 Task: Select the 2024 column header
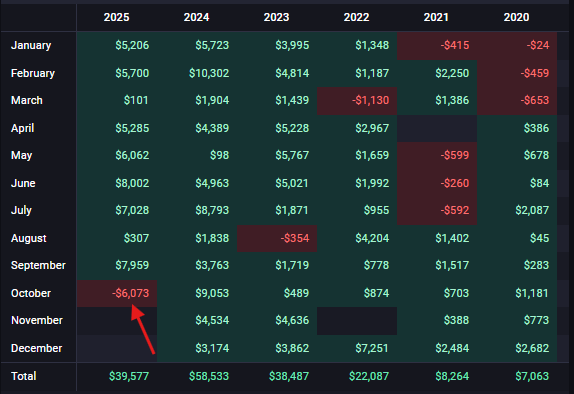click(x=196, y=17)
